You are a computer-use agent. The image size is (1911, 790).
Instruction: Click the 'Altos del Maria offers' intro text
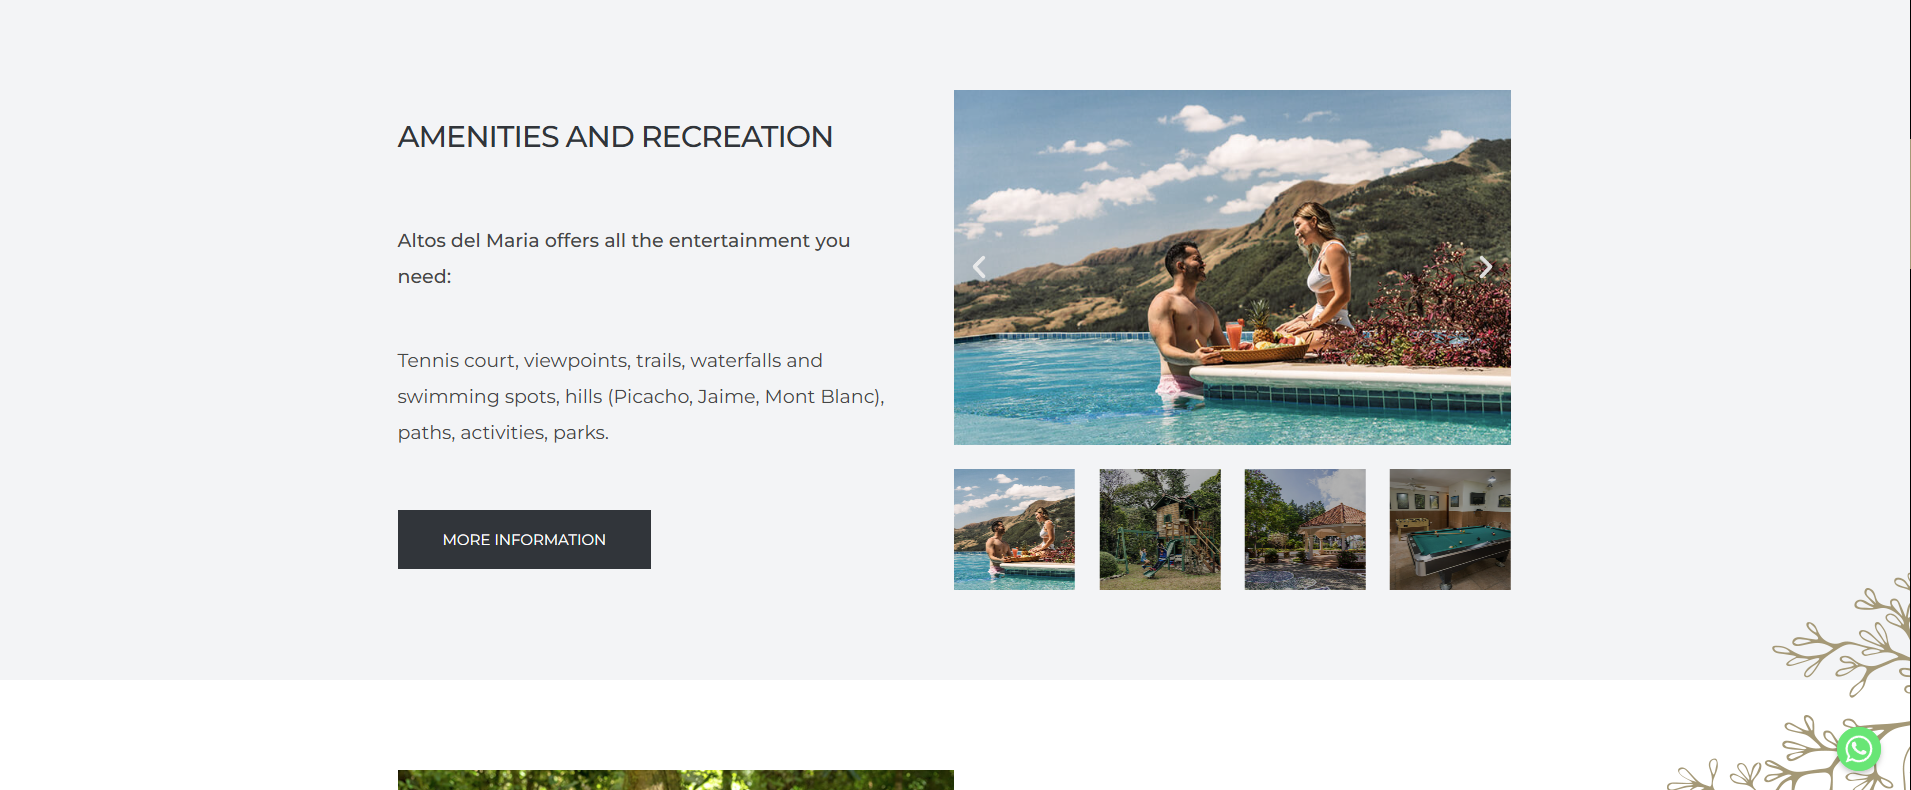(624, 258)
